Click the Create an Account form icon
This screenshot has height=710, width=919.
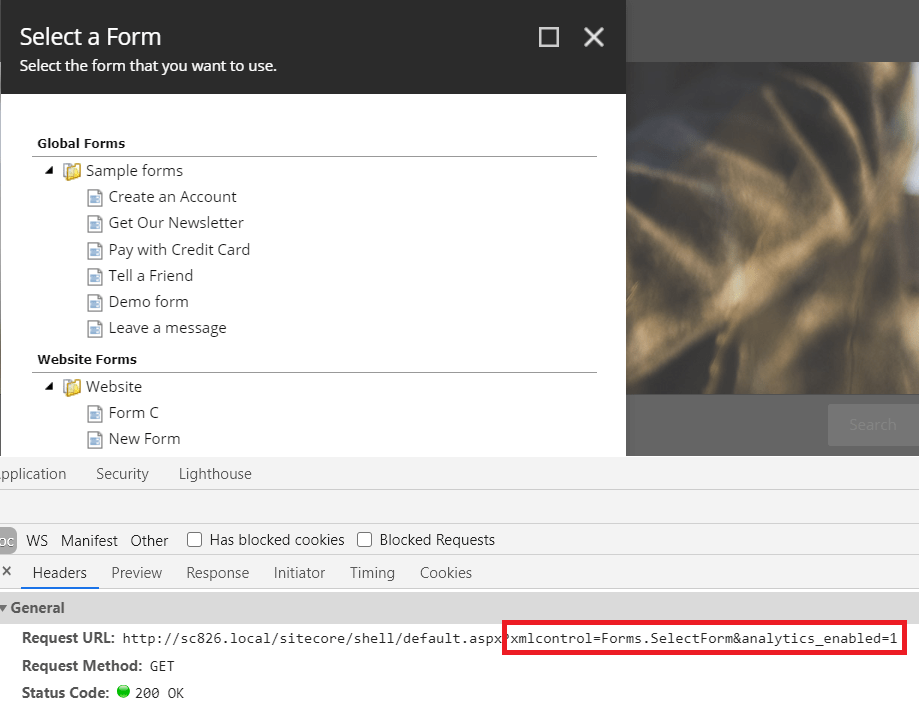tap(95, 197)
